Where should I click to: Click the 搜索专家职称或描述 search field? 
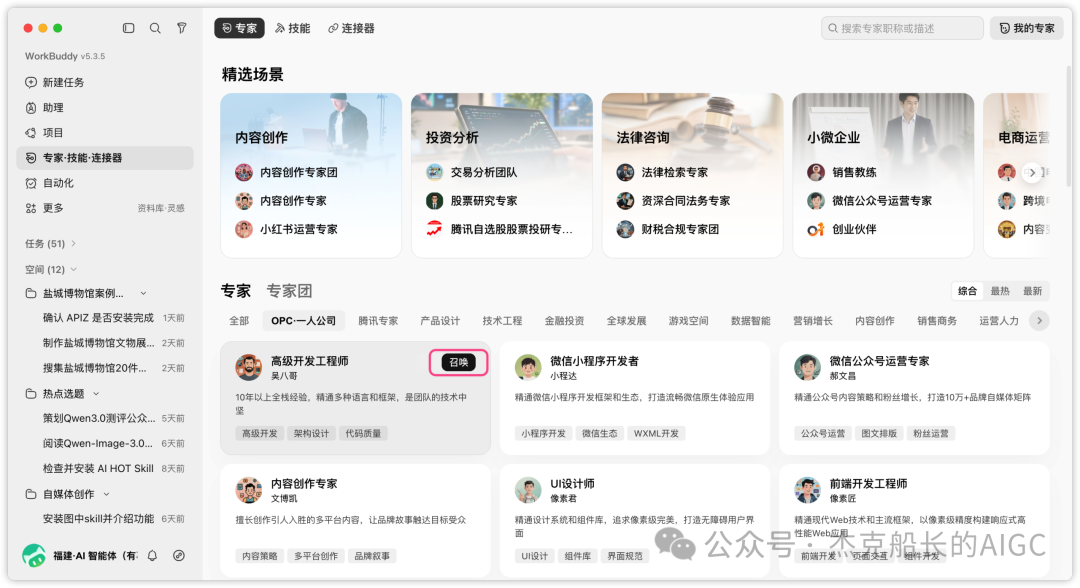902,28
